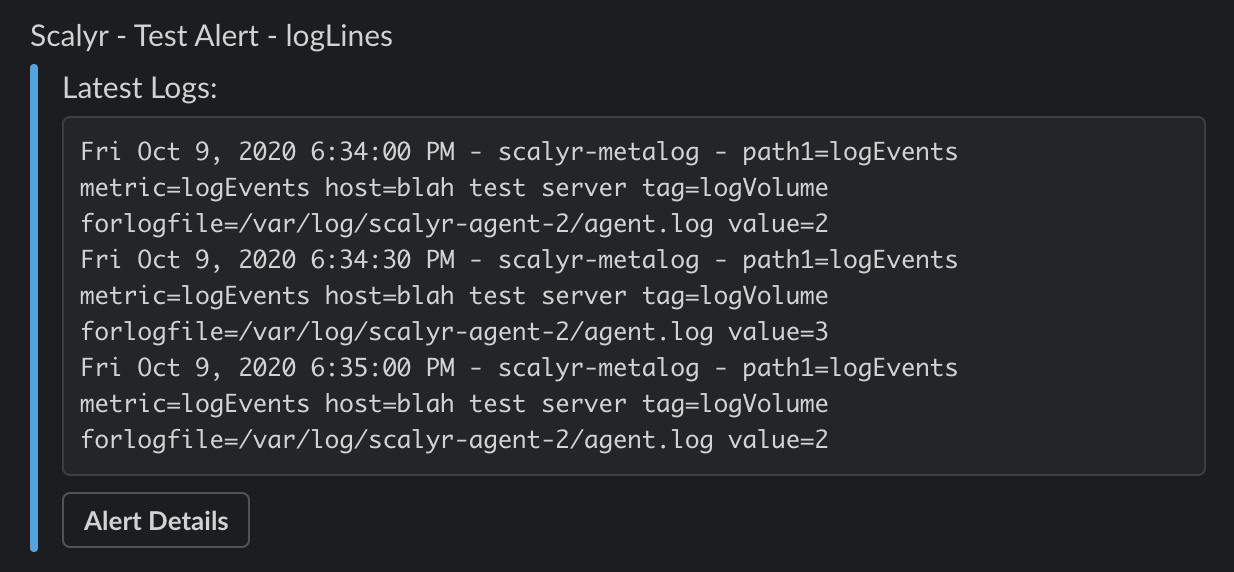
Task: Click "Test Alert" in the message title
Action: 195,36
